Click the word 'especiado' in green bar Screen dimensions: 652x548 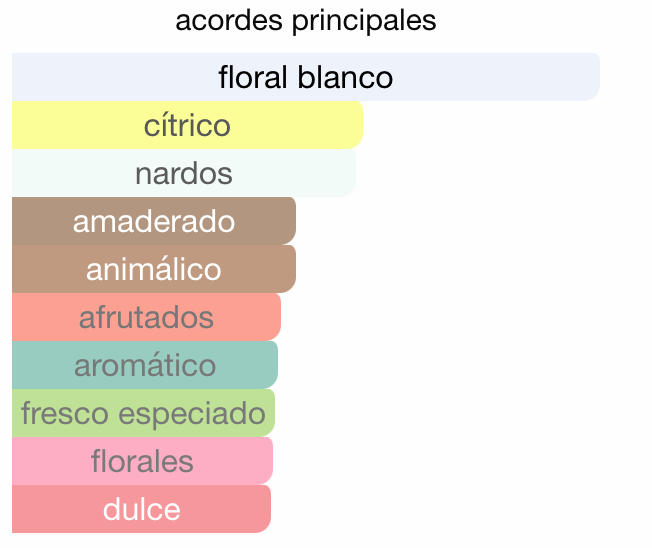pos(192,414)
